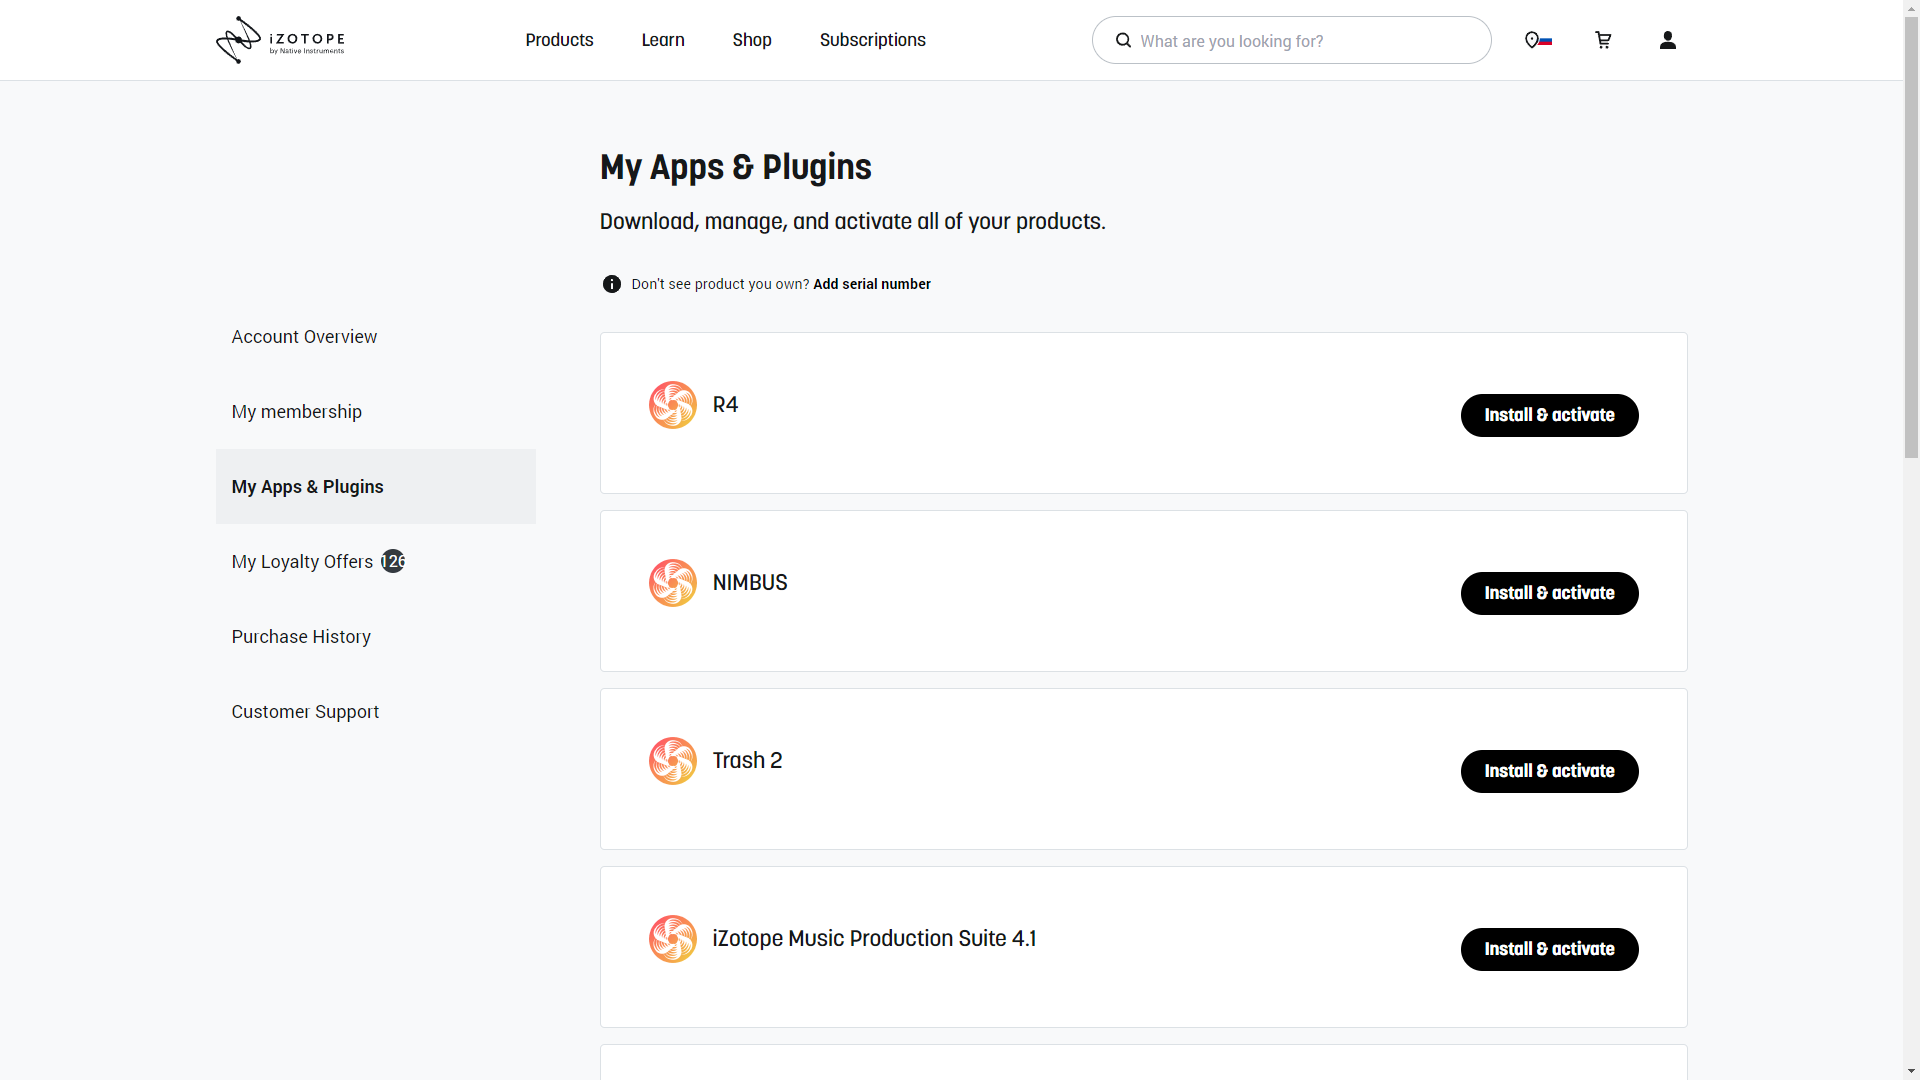Focus the 'What are you looking for?' search field
Viewport: 1920px width, 1080px height.
[x=1300, y=41]
